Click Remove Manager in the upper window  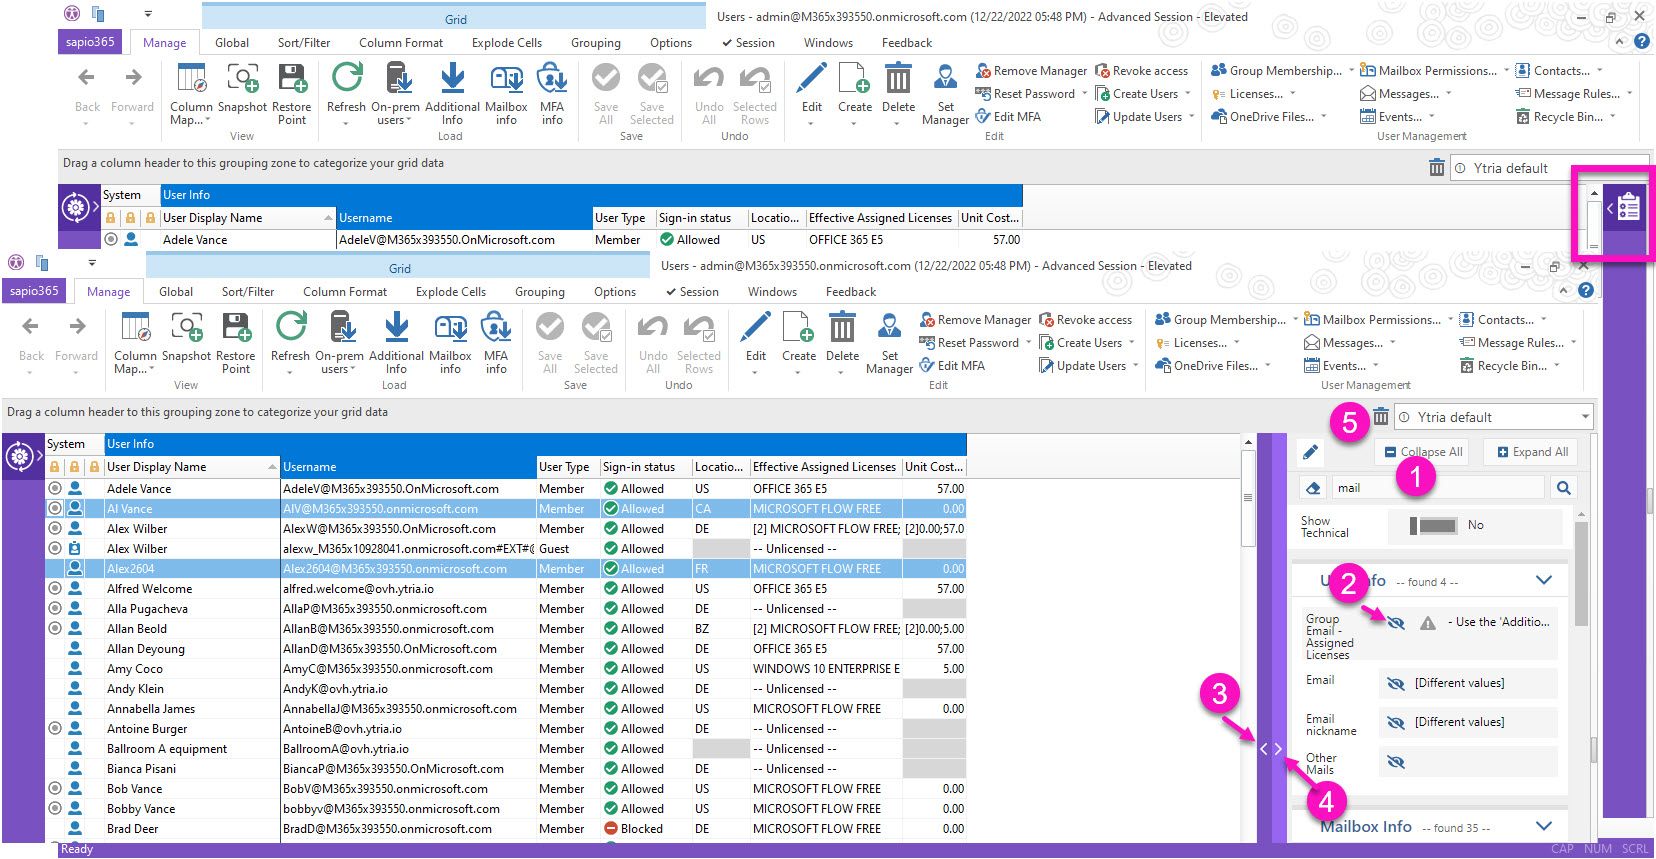pyautogui.click(x=1031, y=71)
